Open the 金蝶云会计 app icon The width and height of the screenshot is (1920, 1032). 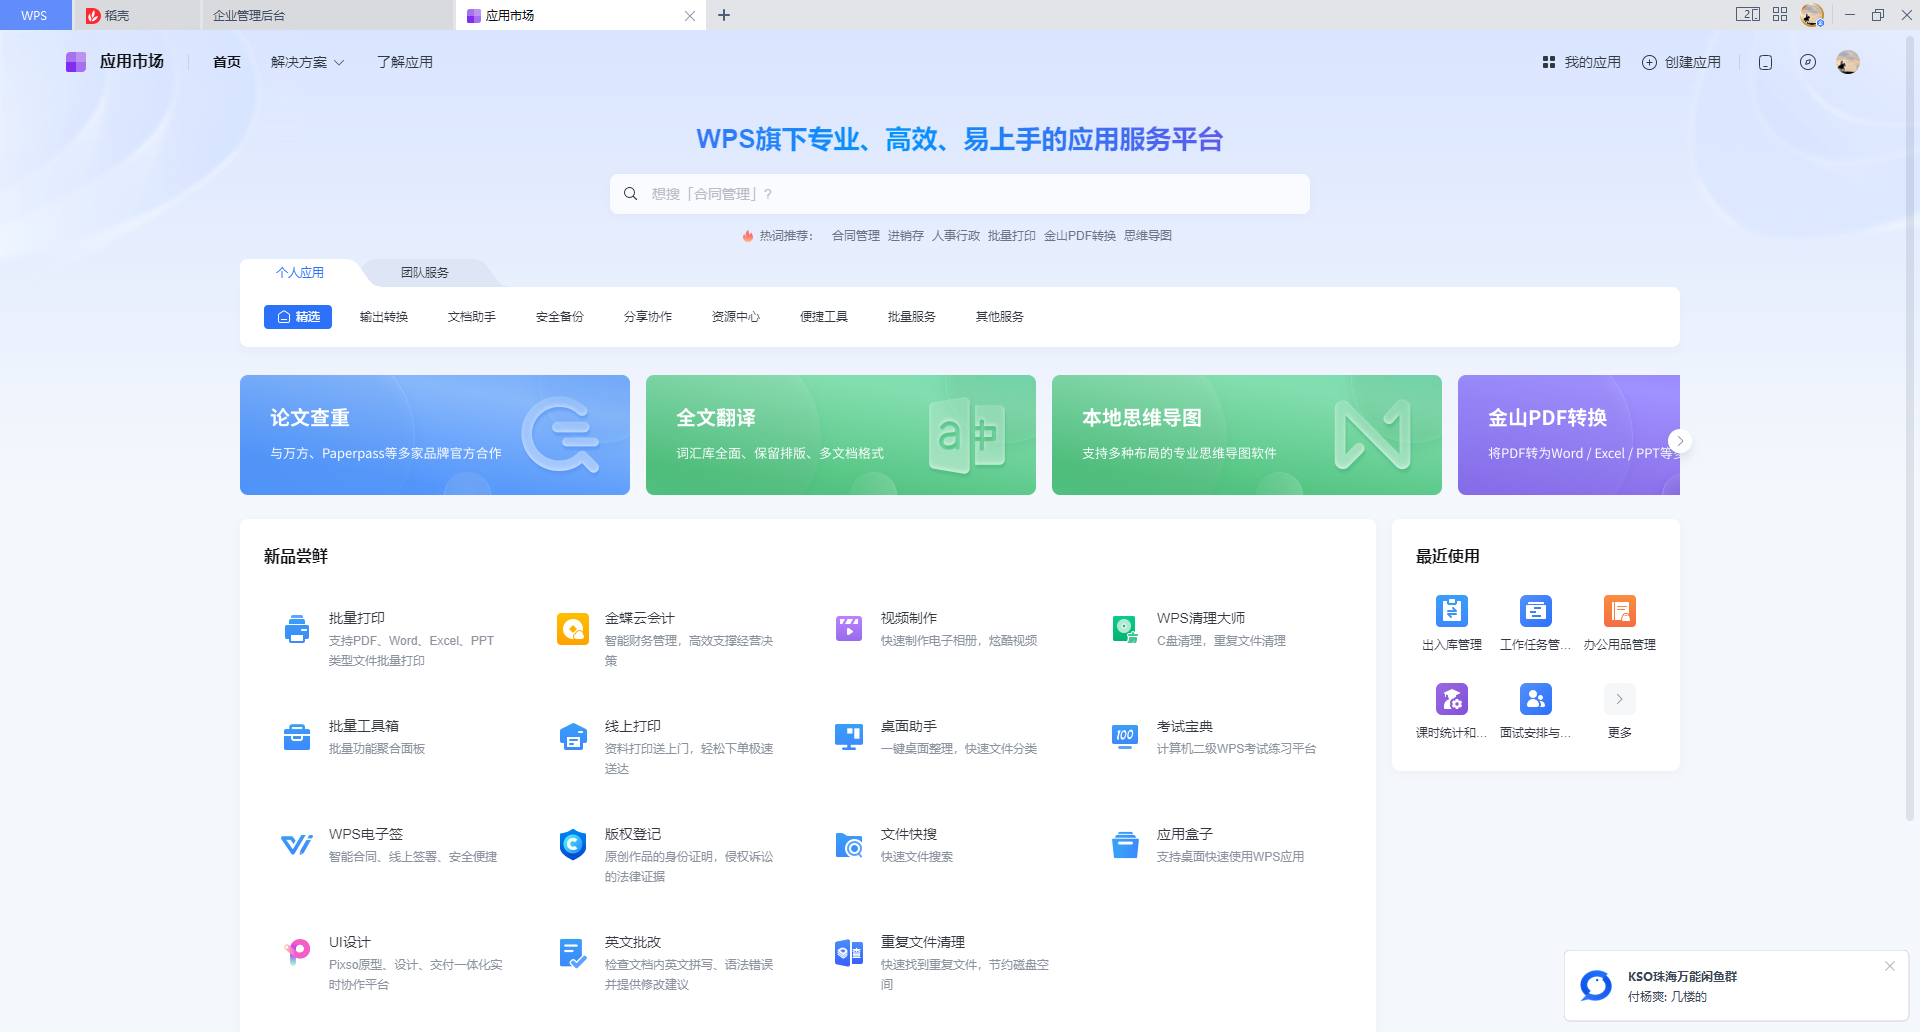(573, 629)
